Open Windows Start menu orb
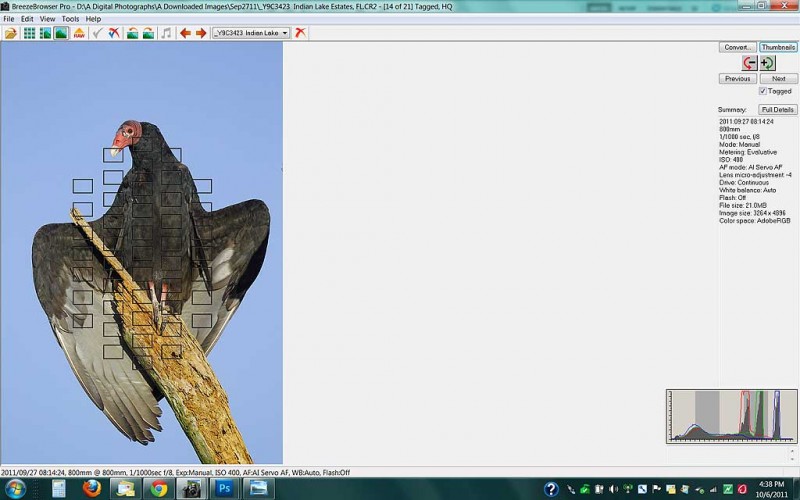 [x=15, y=489]
